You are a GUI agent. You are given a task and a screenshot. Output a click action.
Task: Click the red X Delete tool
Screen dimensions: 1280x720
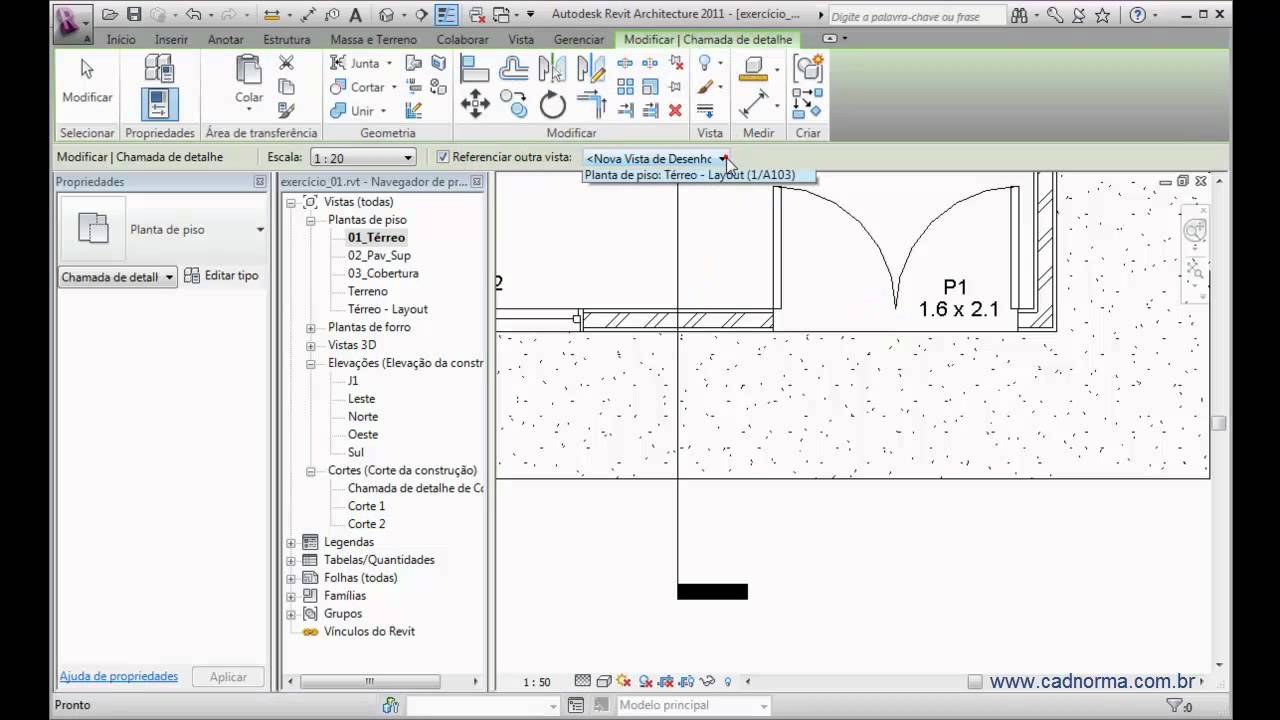[x=675, y=110]
